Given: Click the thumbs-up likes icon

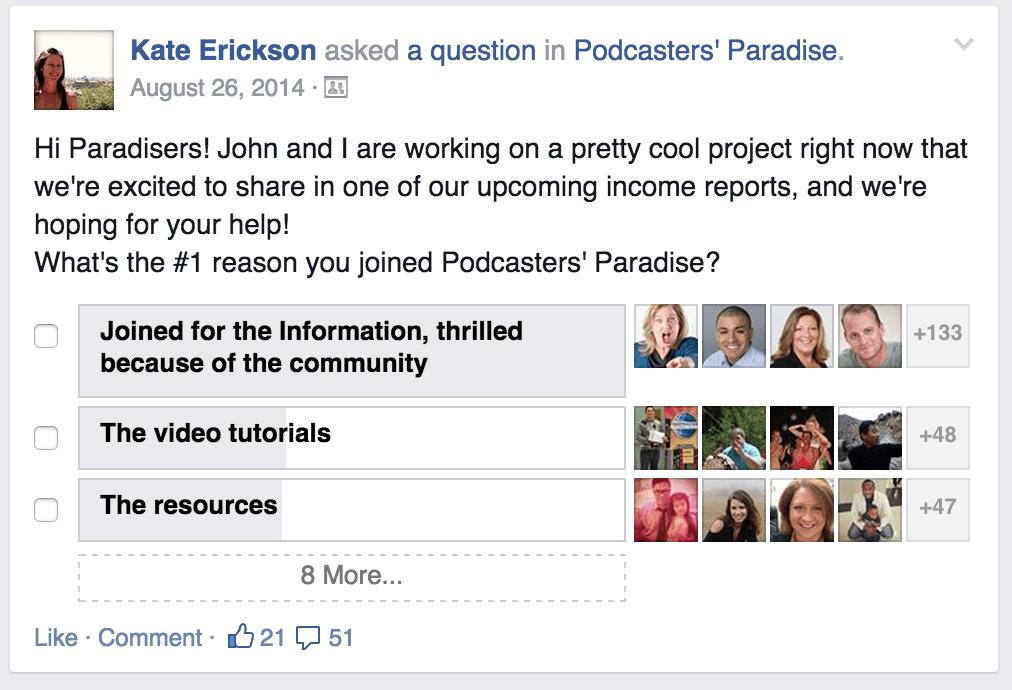Looking at the screenshot, I should (241, 636).
